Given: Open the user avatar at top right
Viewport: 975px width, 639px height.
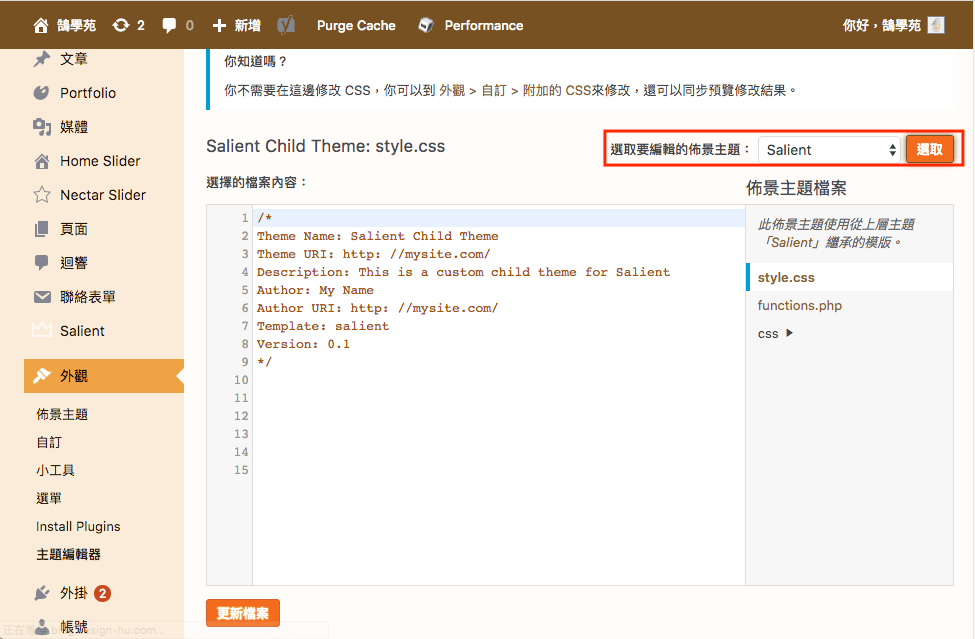Looking at the screenshot, I should [x=936, y=25].
